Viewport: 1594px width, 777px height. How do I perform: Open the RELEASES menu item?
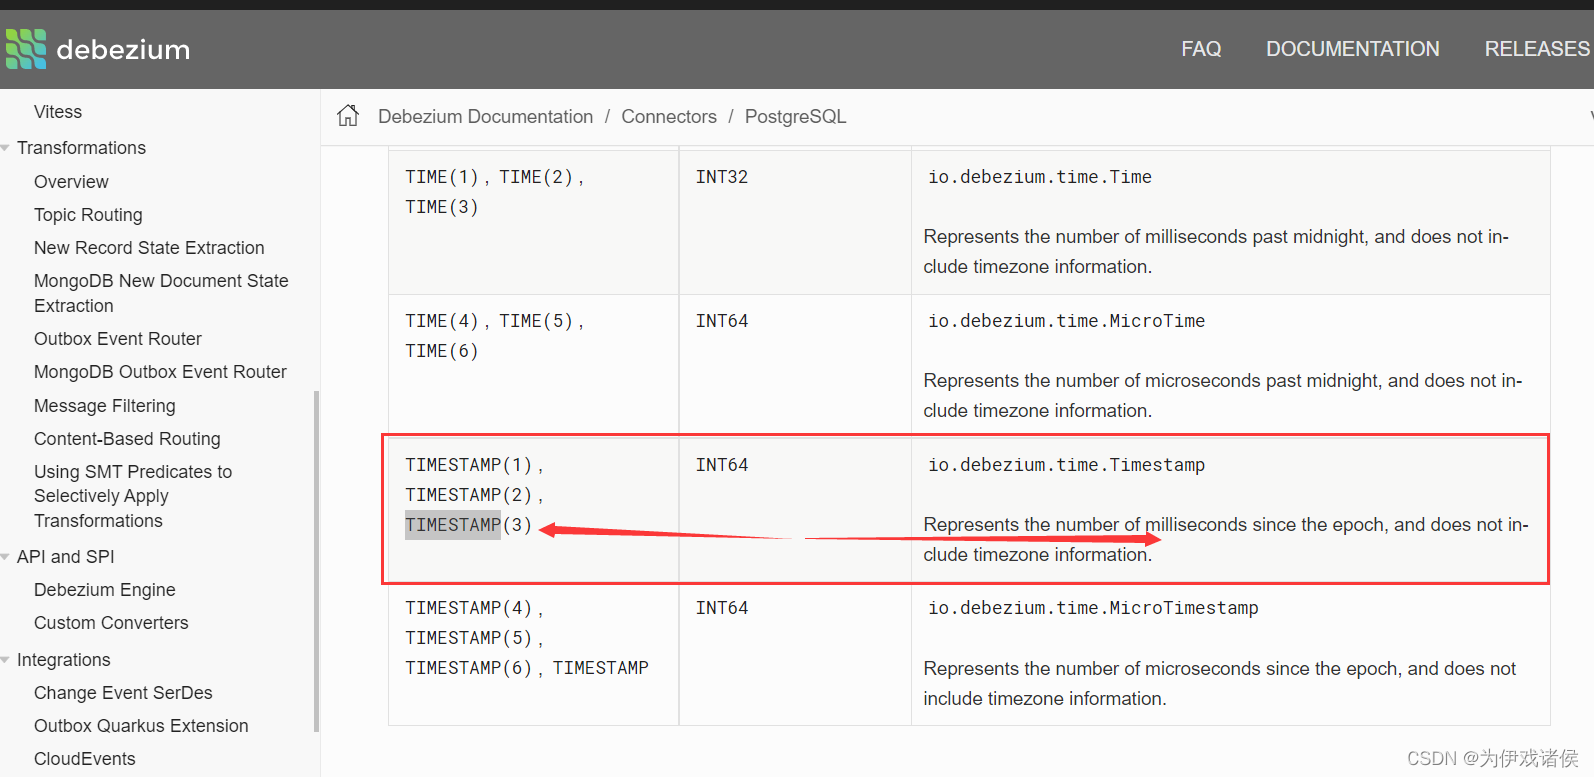pyautogui.click(x=1537, y=49)
